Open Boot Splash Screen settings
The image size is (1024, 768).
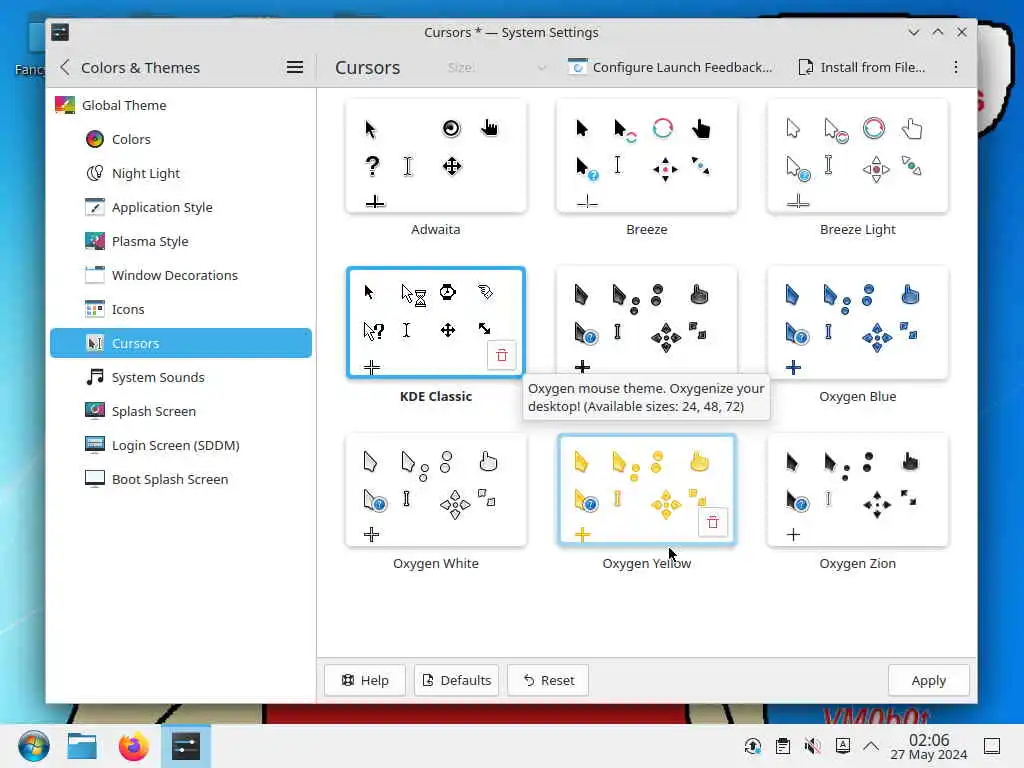(x=181, y=479)
